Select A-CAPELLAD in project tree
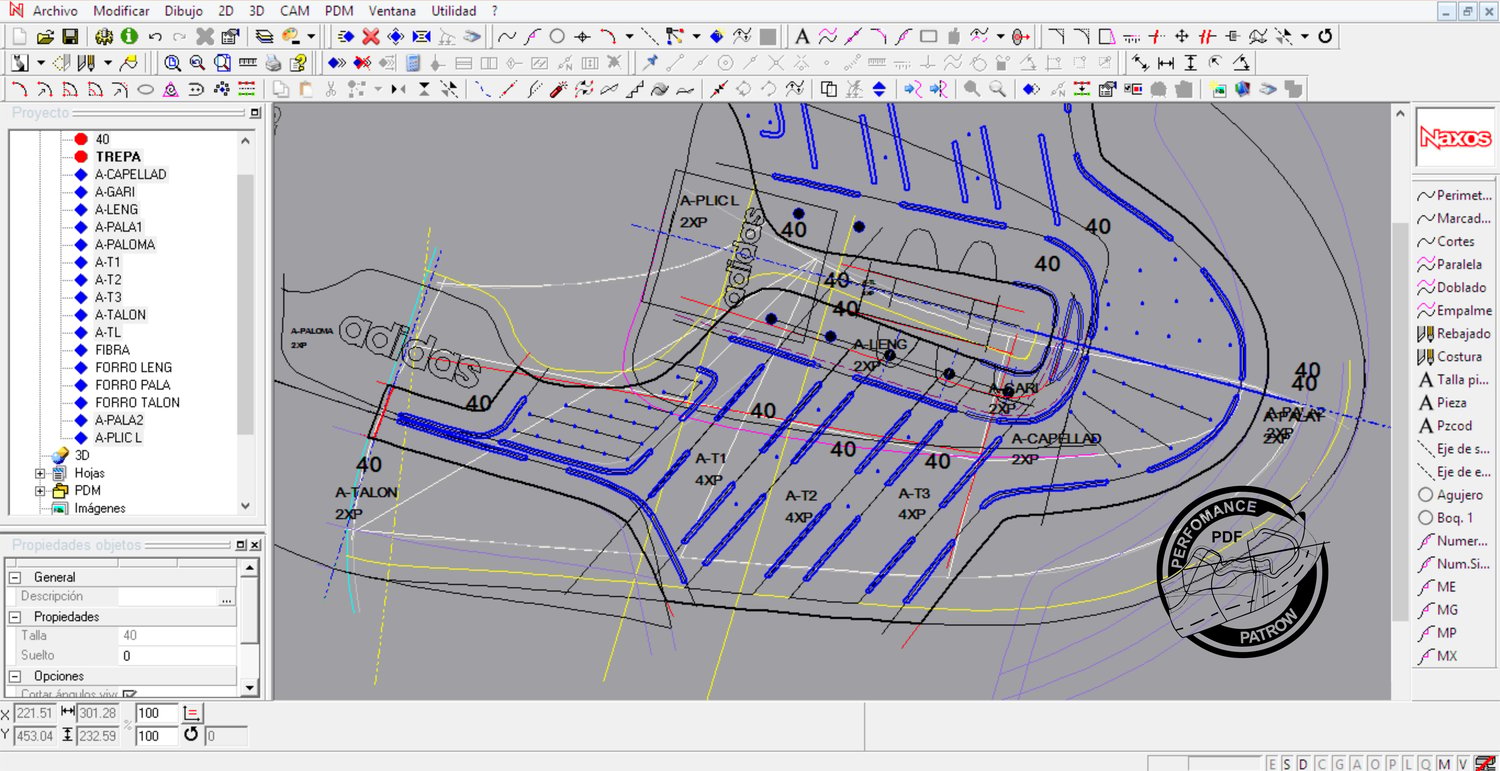The image size is (1500, 771). (131, 174)
